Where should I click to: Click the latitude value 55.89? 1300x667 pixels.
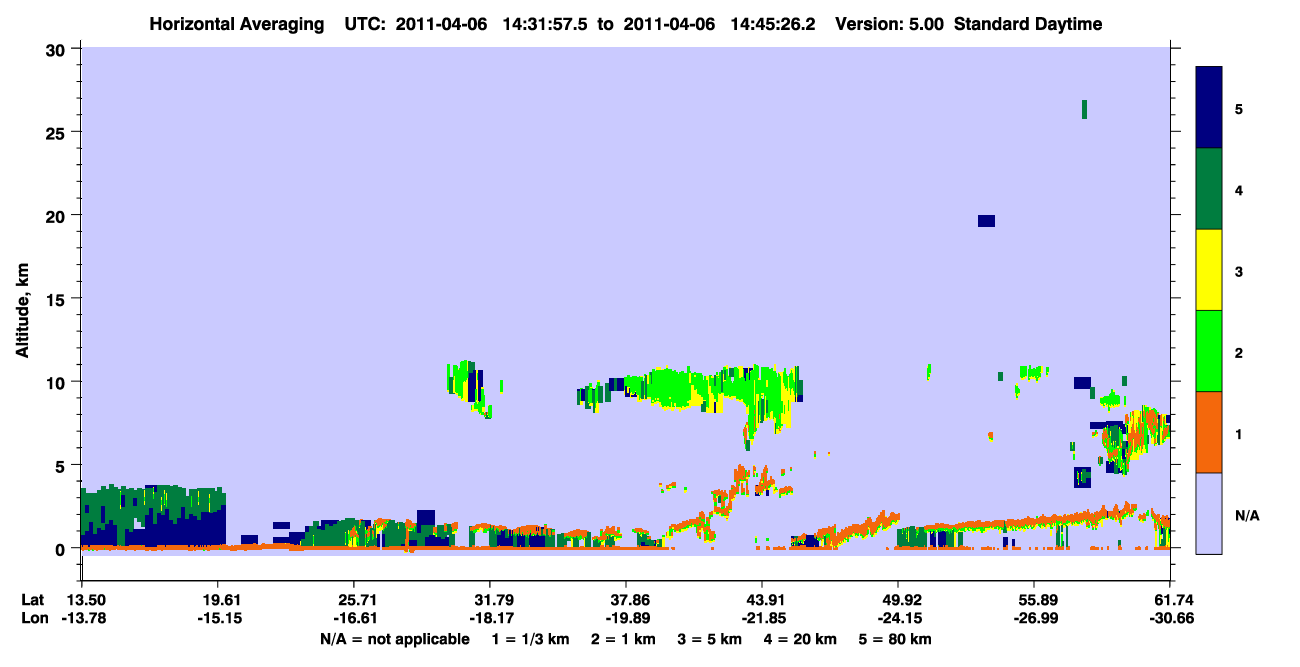coord(1034,600)
